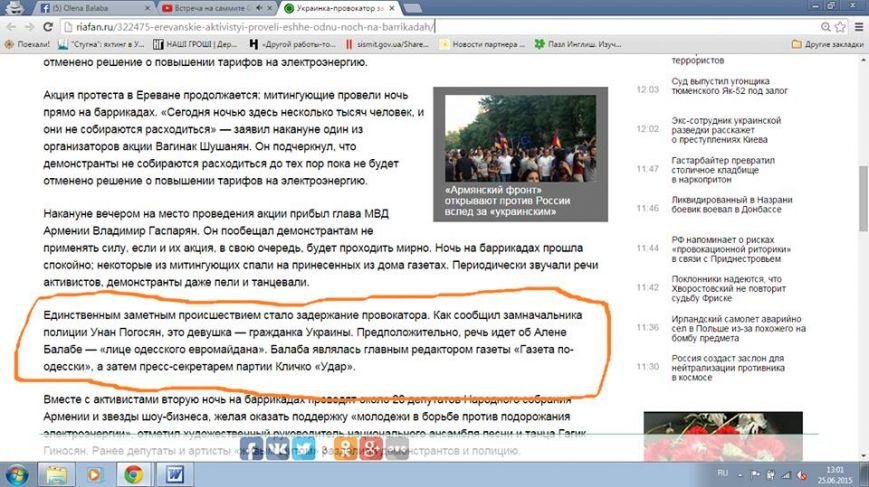The image size is (869, 487).
Task: Open news 'Россия создаст заслон для нейтрализации'
Action: [728, 367]
